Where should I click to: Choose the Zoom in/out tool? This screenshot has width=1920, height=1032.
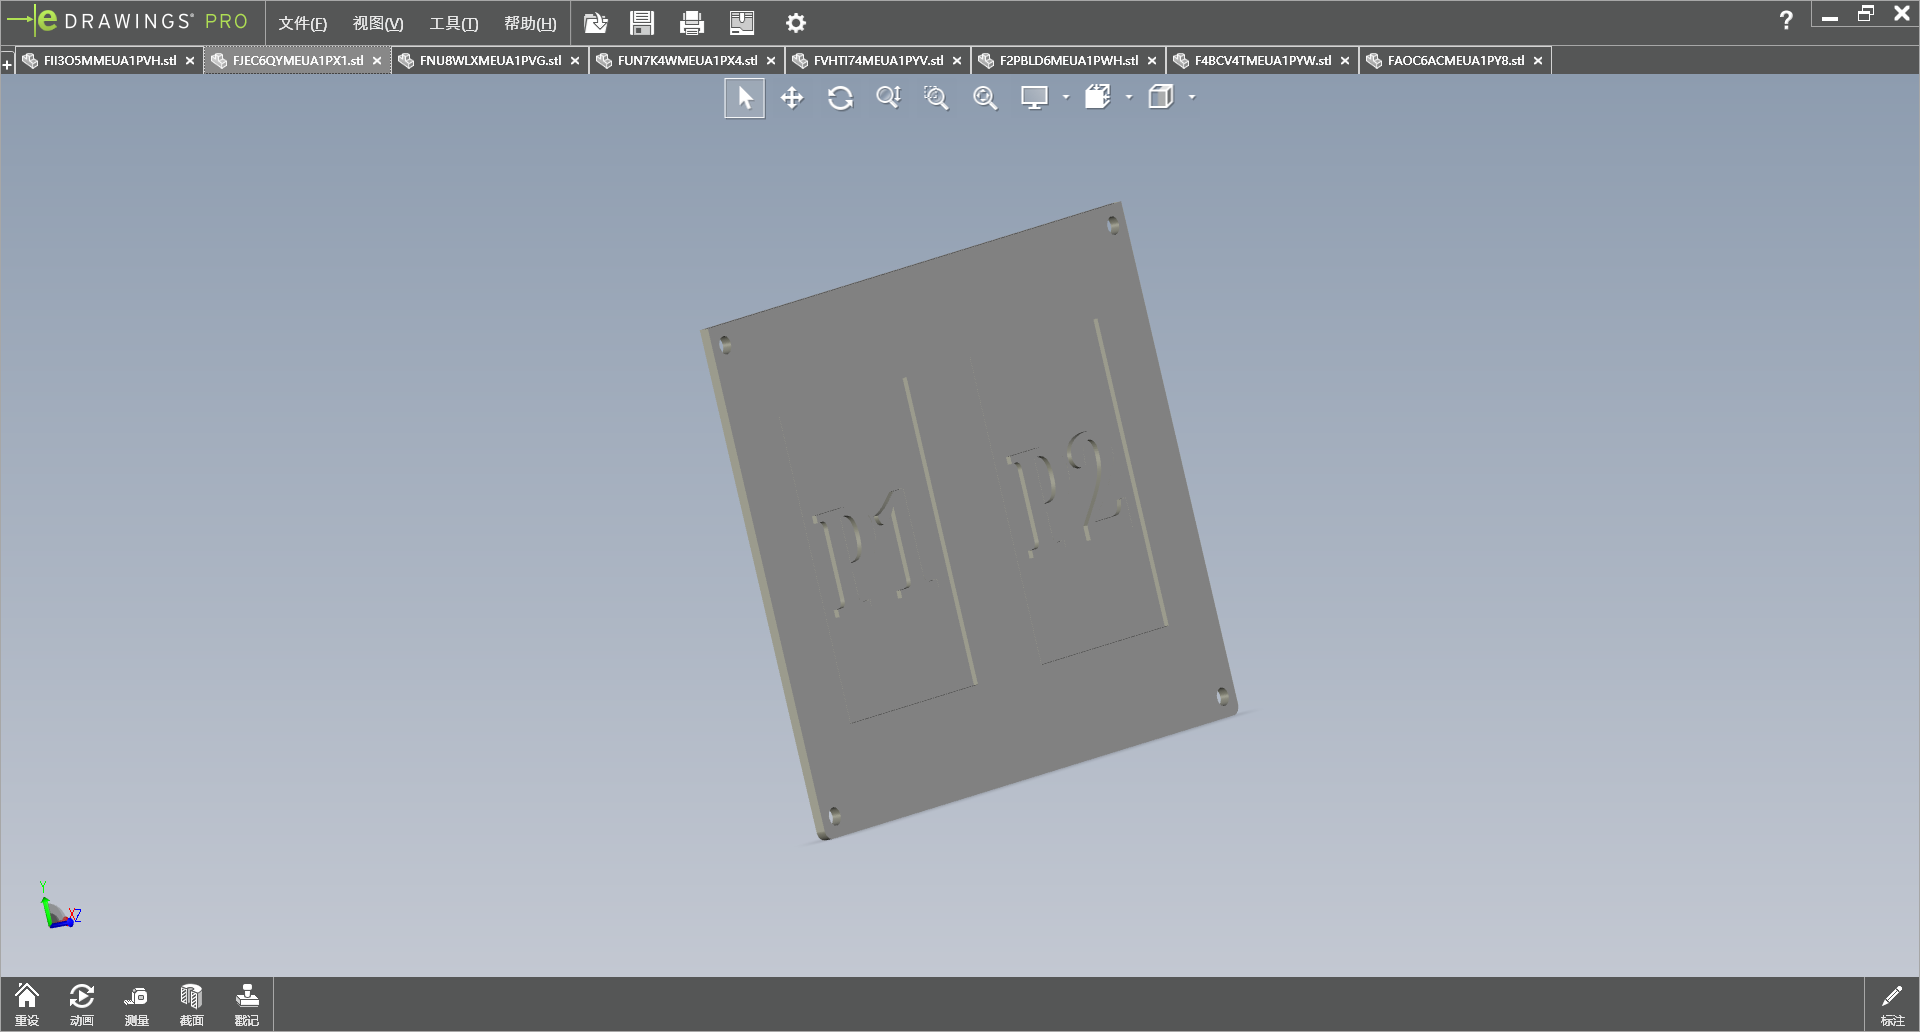coord(888,98)
